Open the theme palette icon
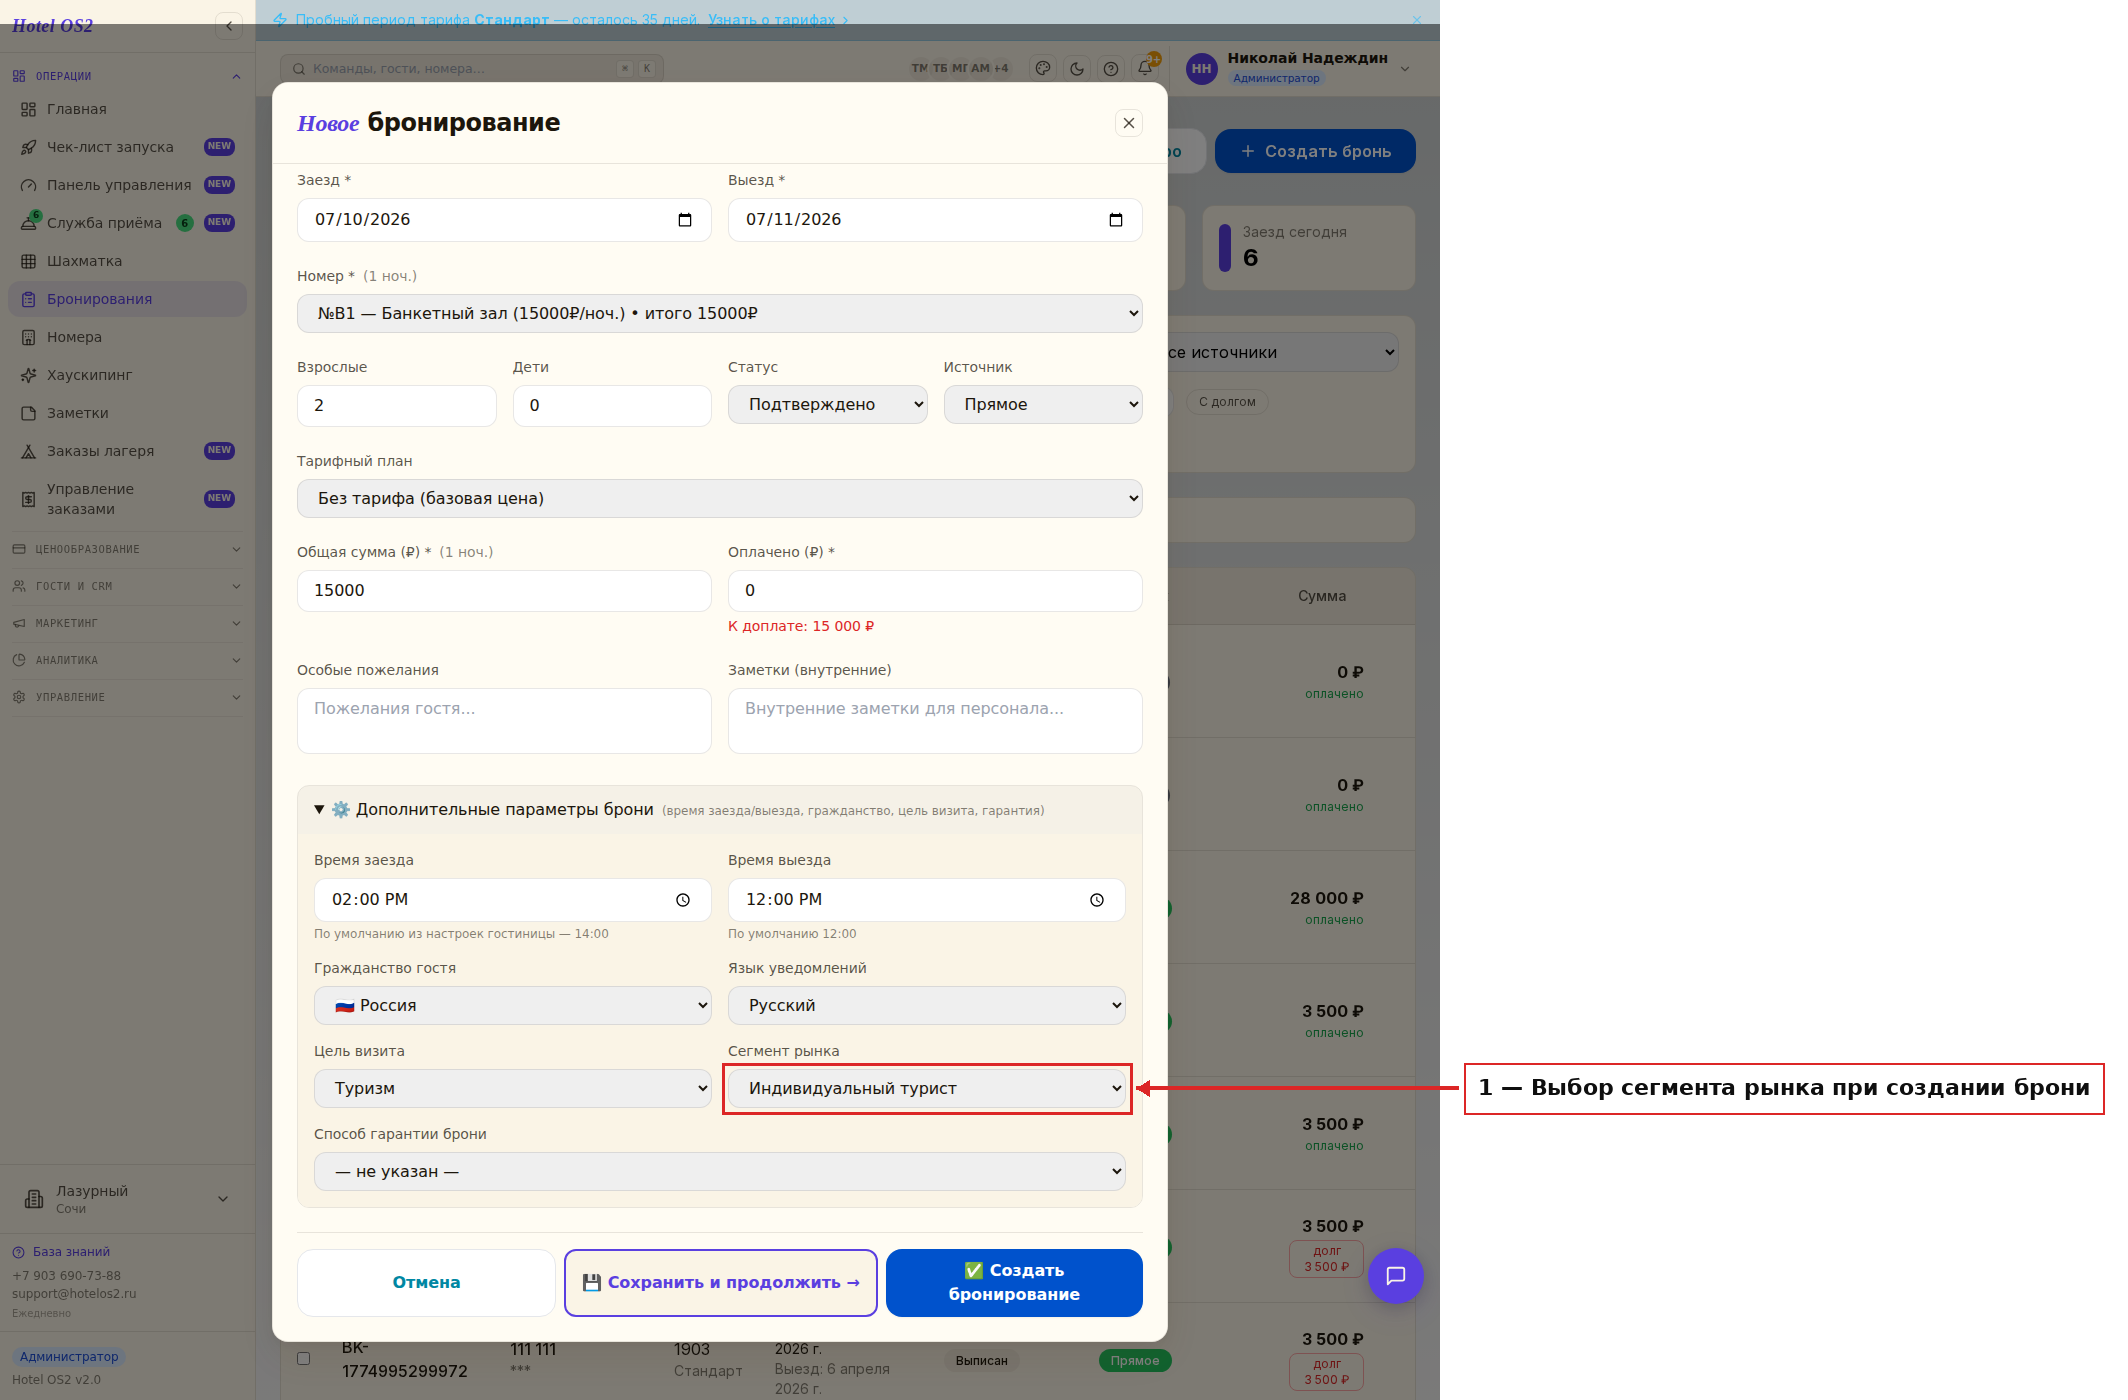The width and height of the screenshot is (2128, 1400). click(1043, 68)
